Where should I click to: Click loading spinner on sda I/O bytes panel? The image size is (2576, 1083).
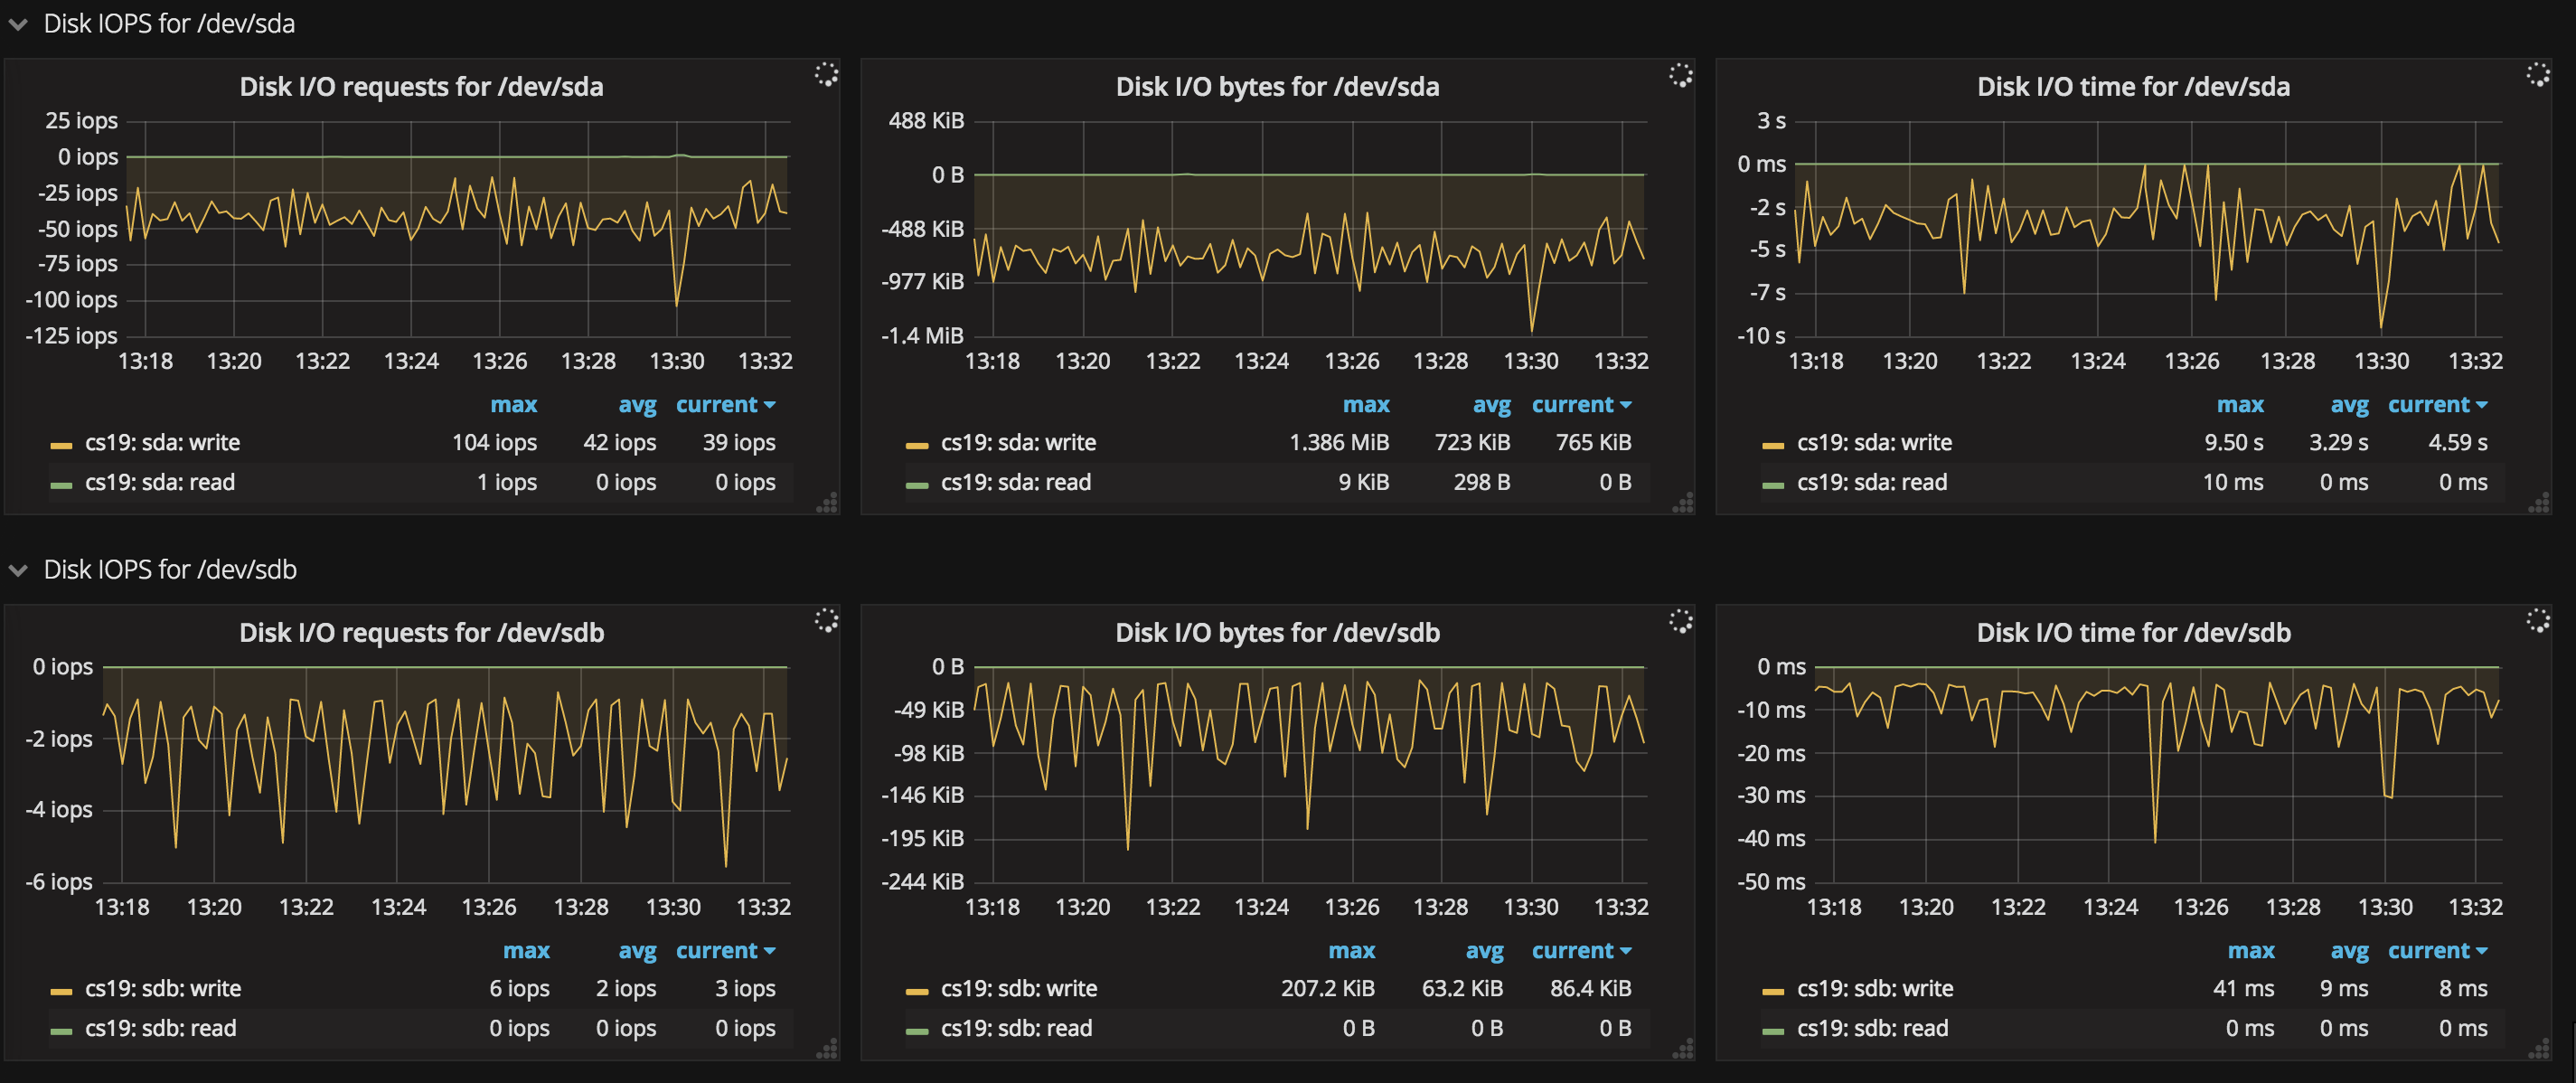click(1681, 74)
